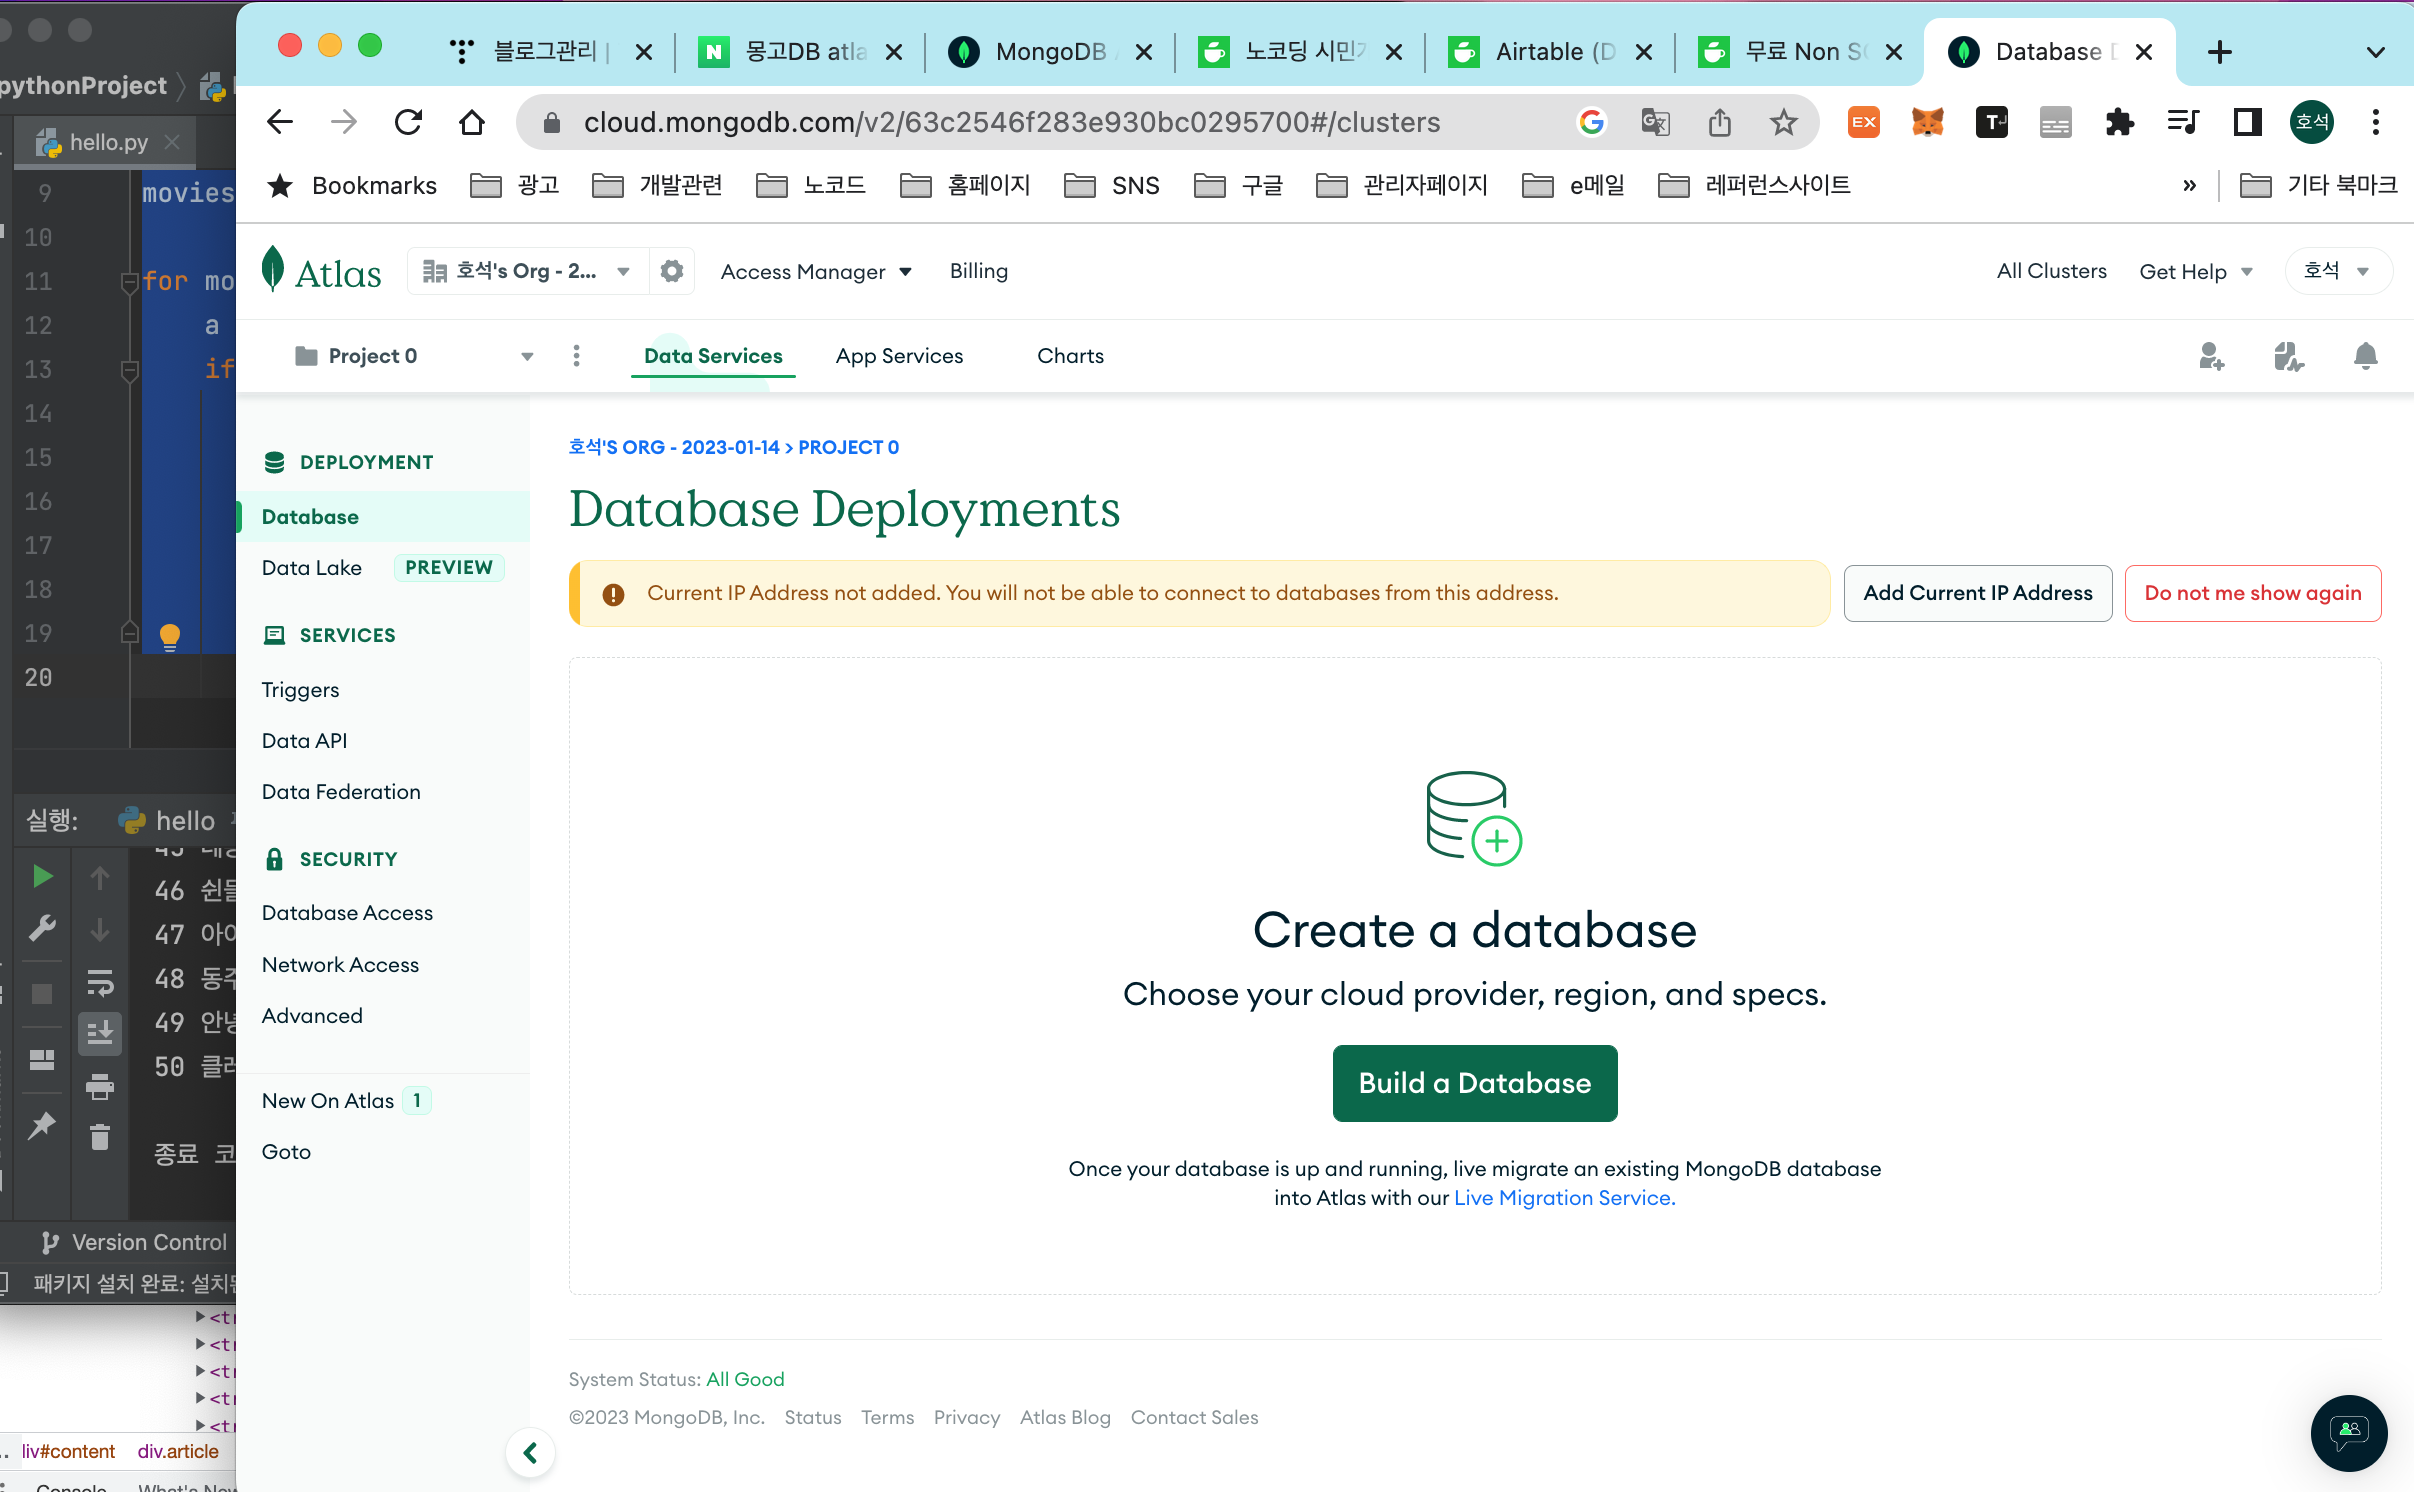Click Do not me show again

pyautogui.click(x=2253, y=593)
